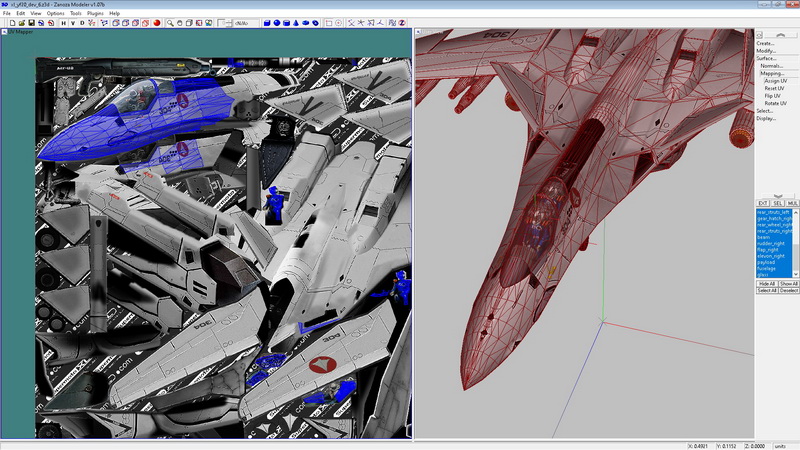This screenshot has height=450, width=800.
Task: Toggle the MUL multi-select button
Action: [792, 203]
